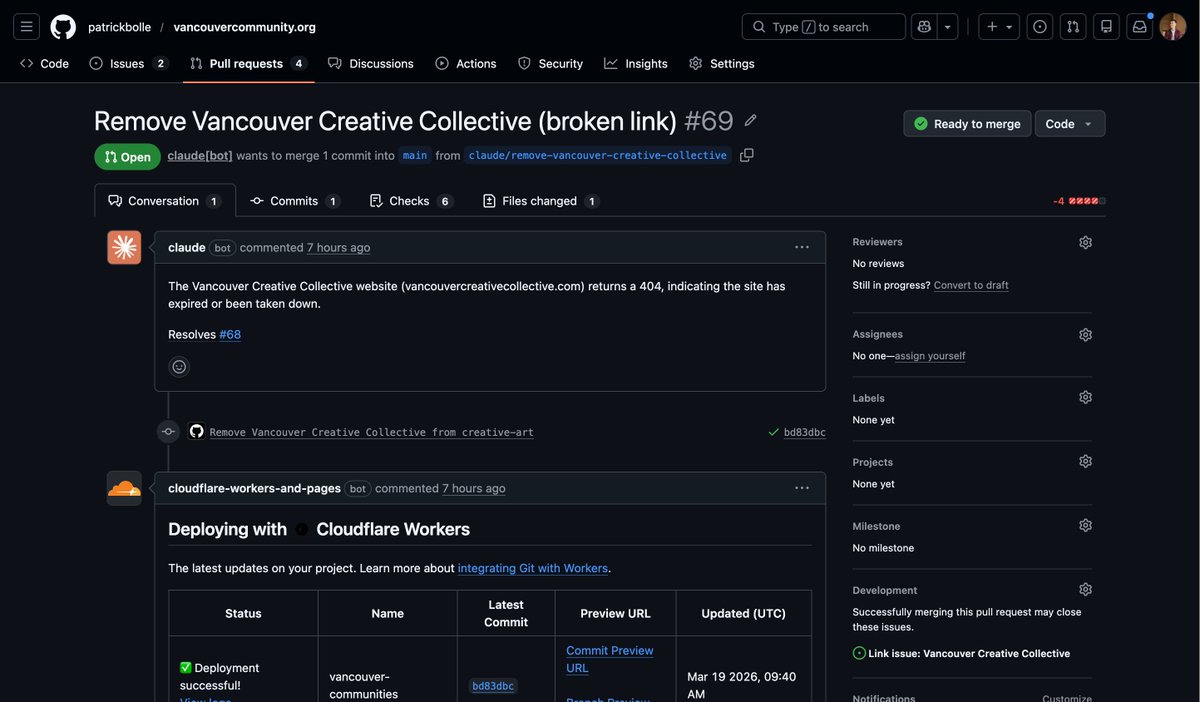This screenshot has height=702, width=1200.
Task: Open the 7 hours ago timestamp on claude comment
Action: 338,248
